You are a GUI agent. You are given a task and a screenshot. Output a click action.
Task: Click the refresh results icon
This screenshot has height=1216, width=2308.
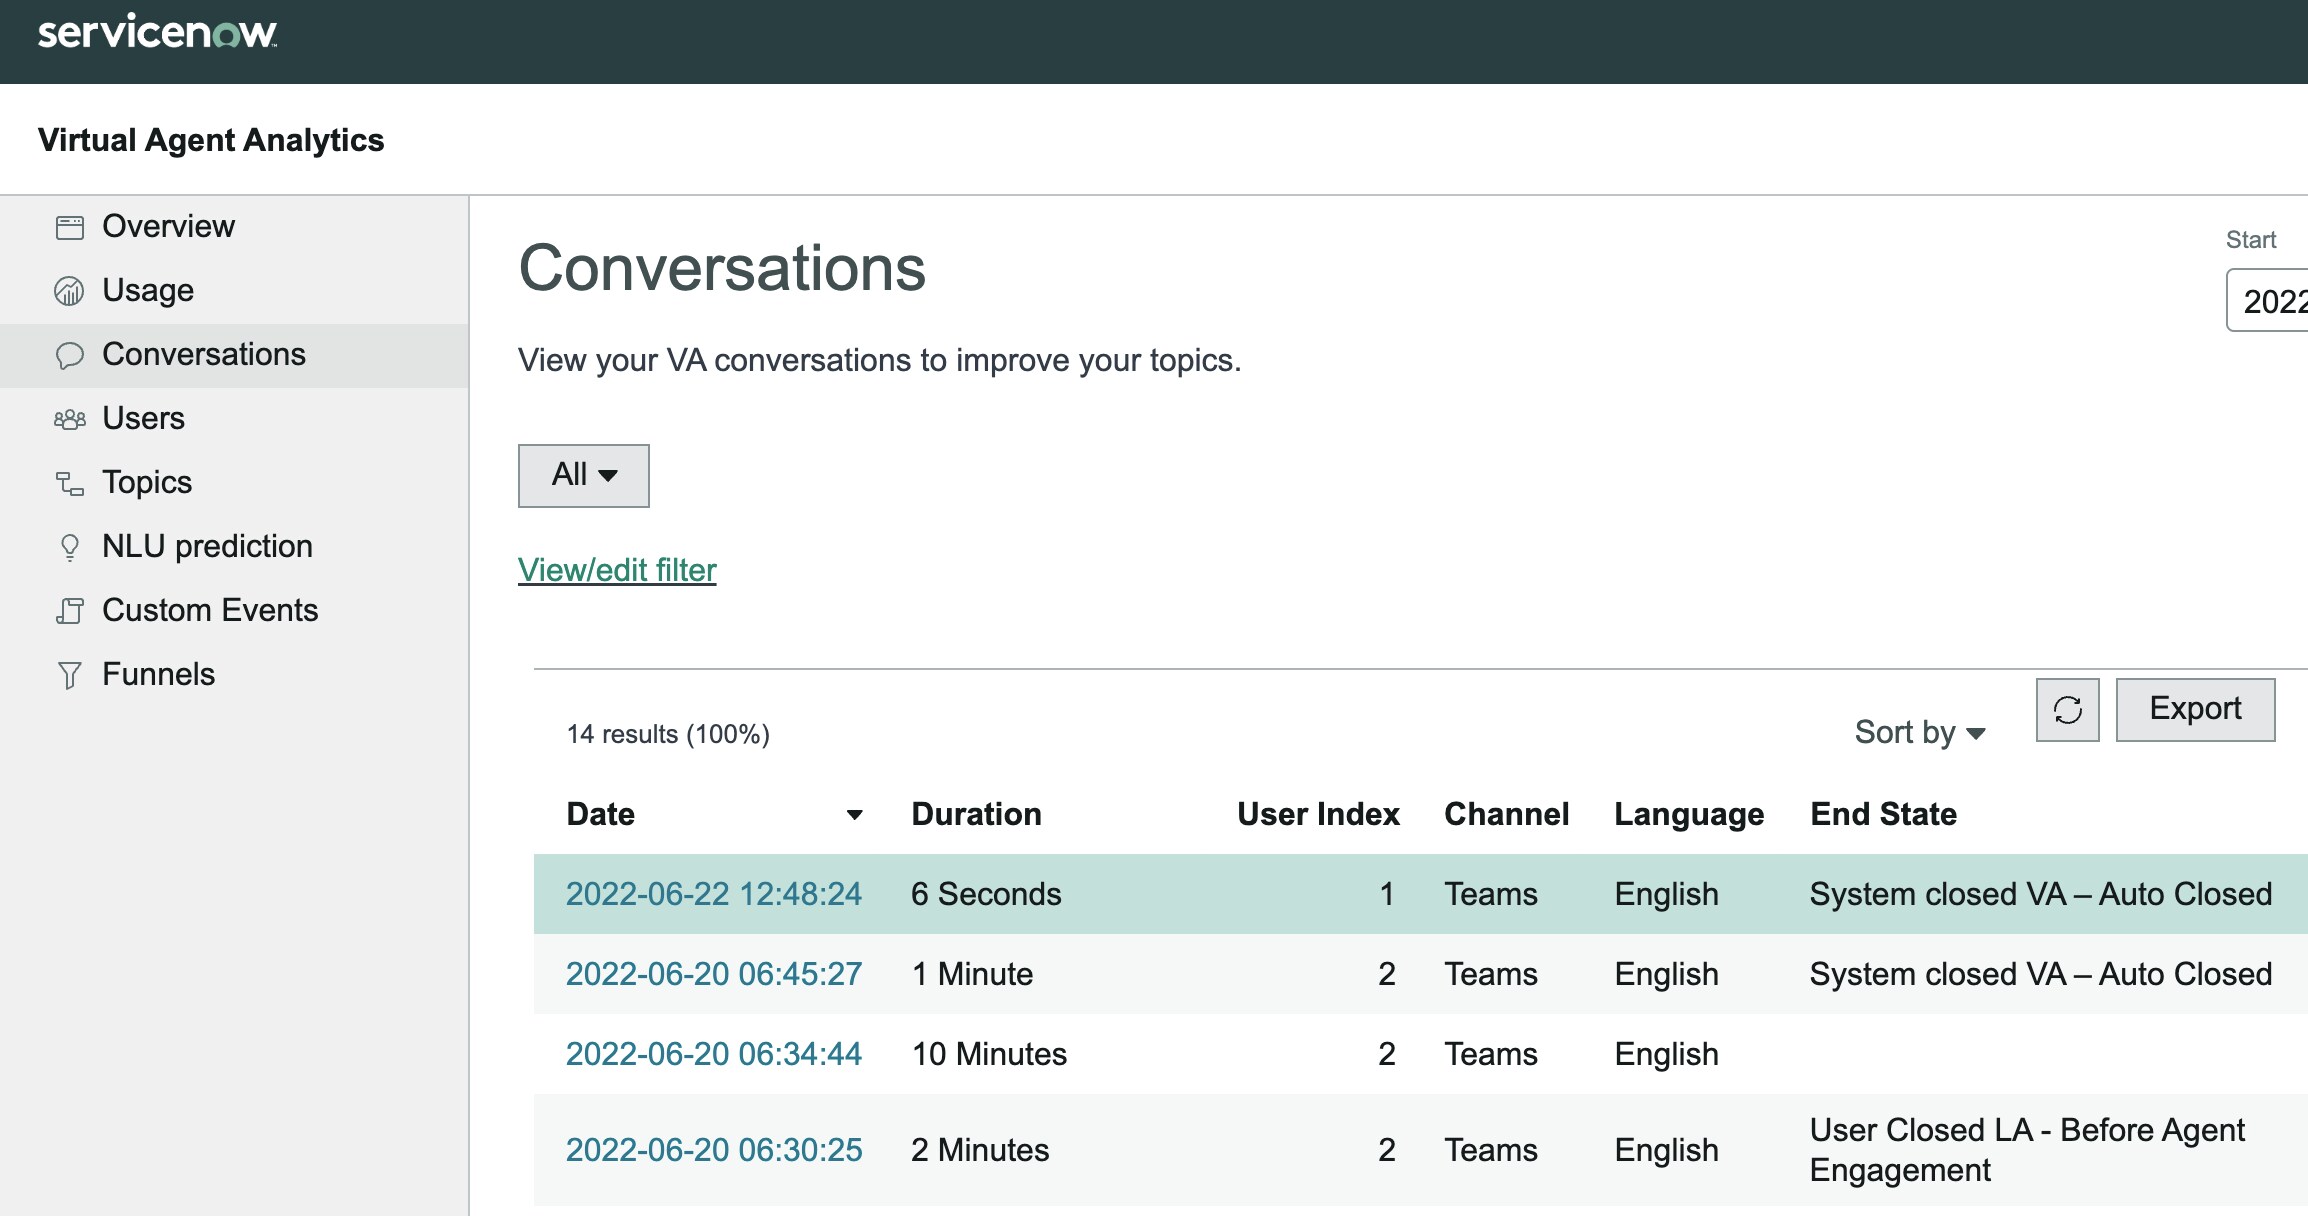2066,709
